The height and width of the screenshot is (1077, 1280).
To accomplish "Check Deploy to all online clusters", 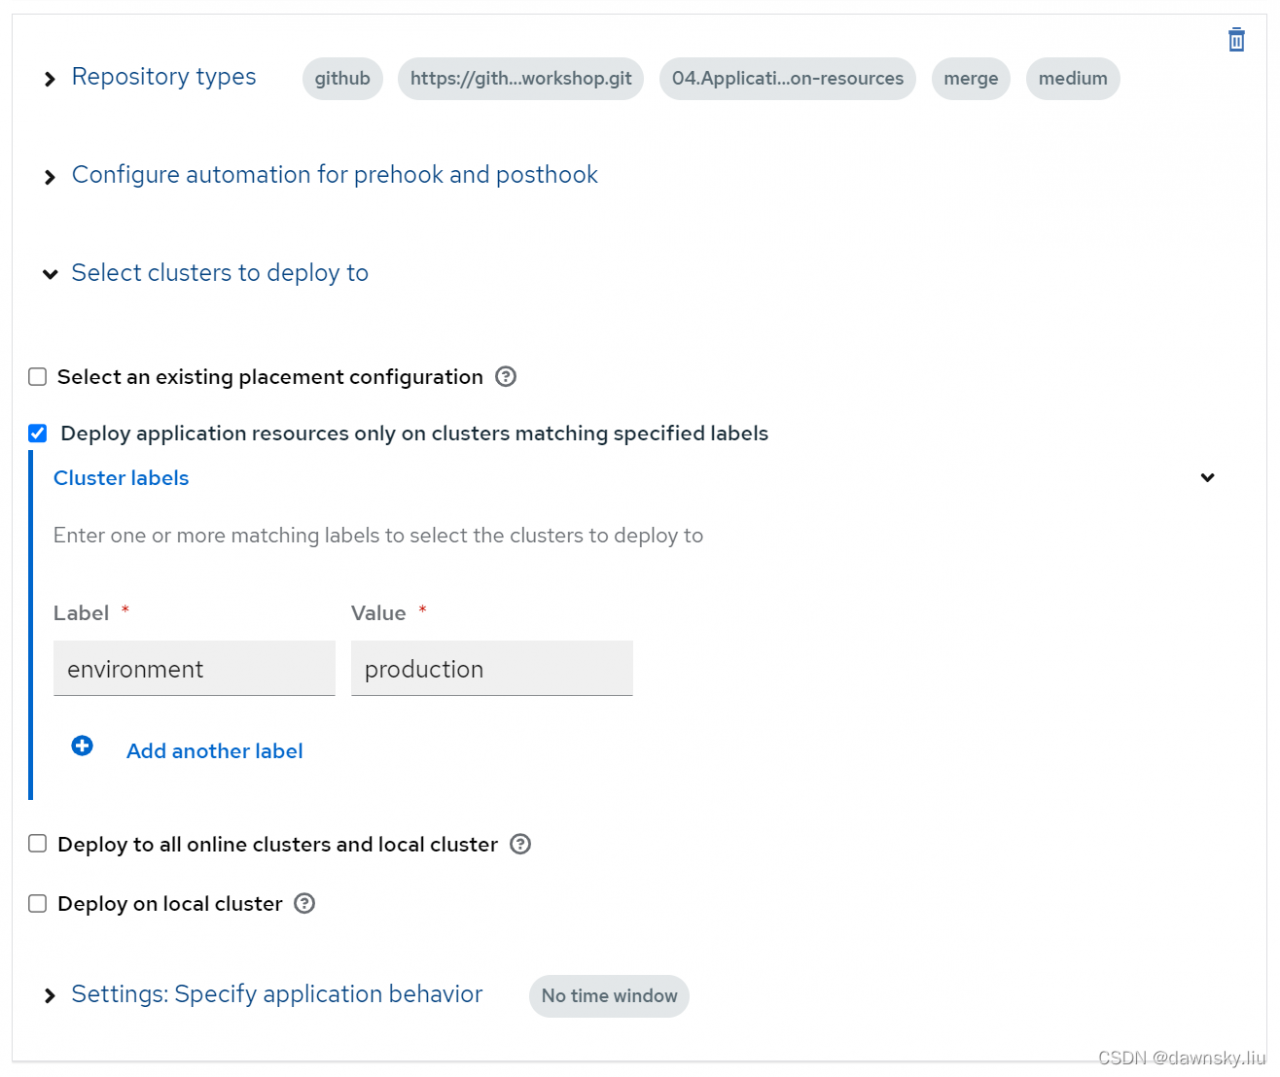I will tap(38, 844).
